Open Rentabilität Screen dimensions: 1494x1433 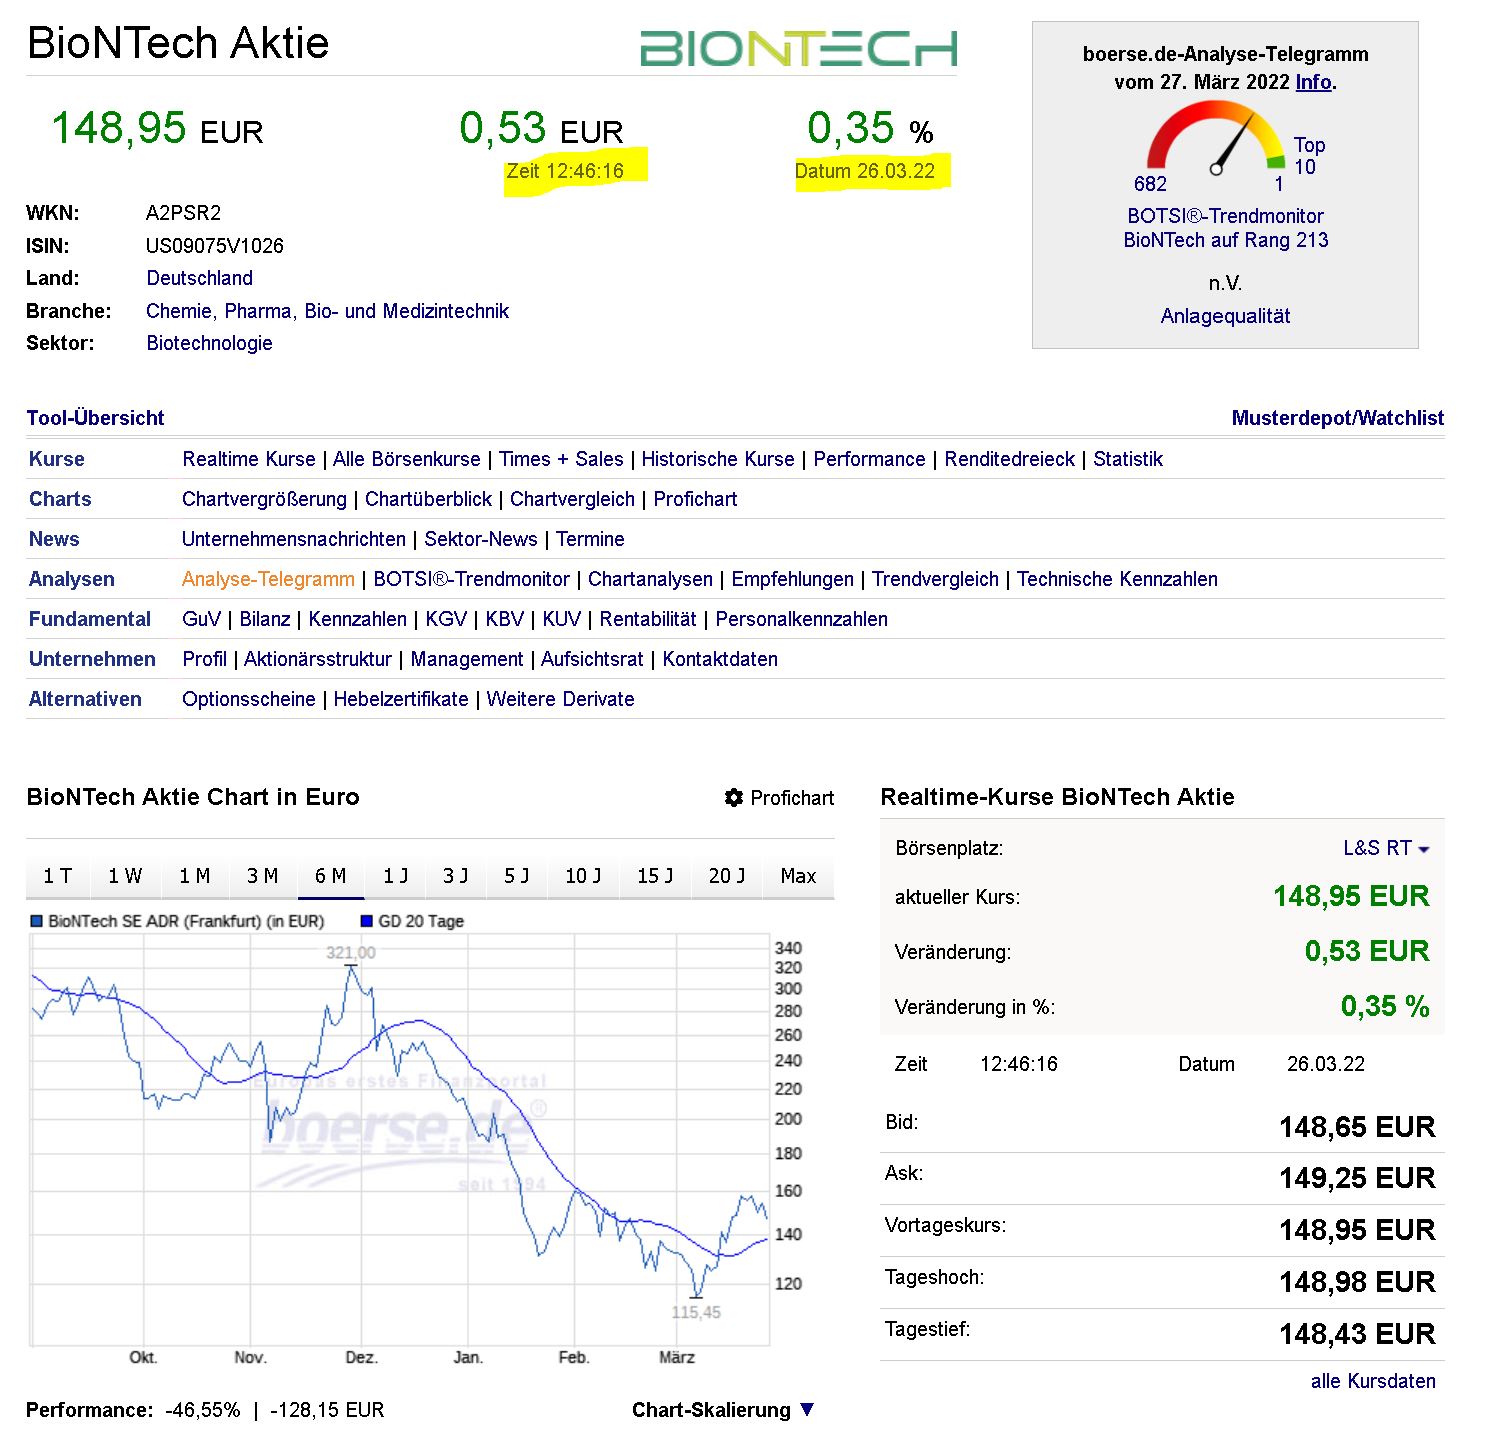click(x=647, y=619)
